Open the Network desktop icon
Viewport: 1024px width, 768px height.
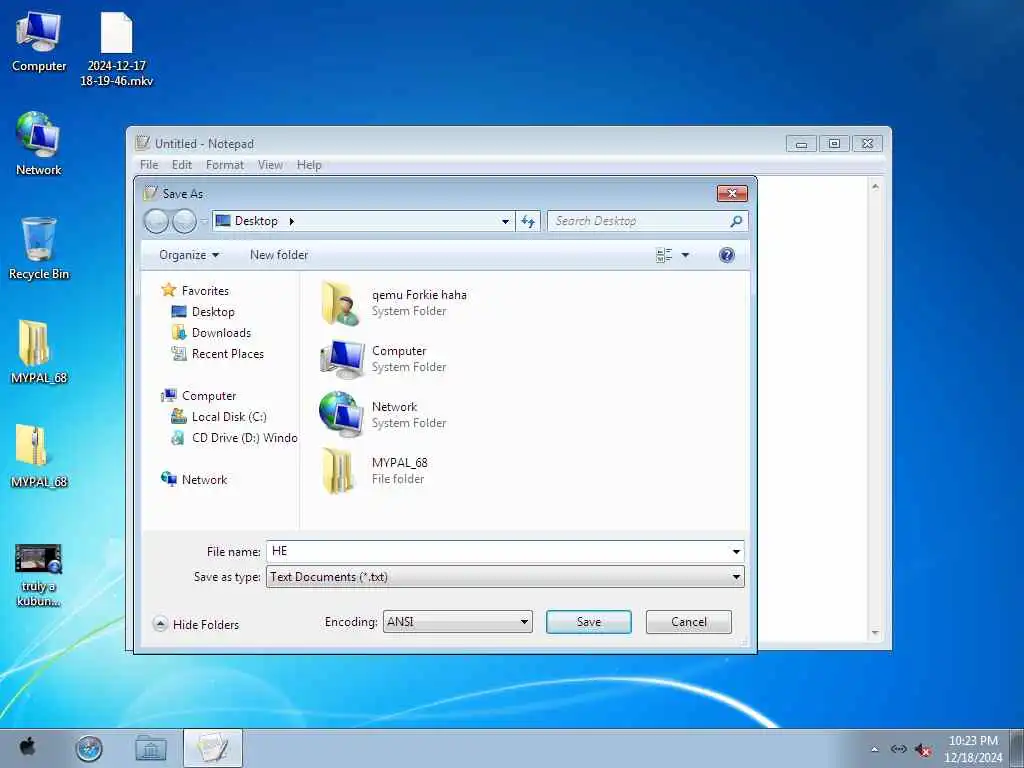click(39, 144)
